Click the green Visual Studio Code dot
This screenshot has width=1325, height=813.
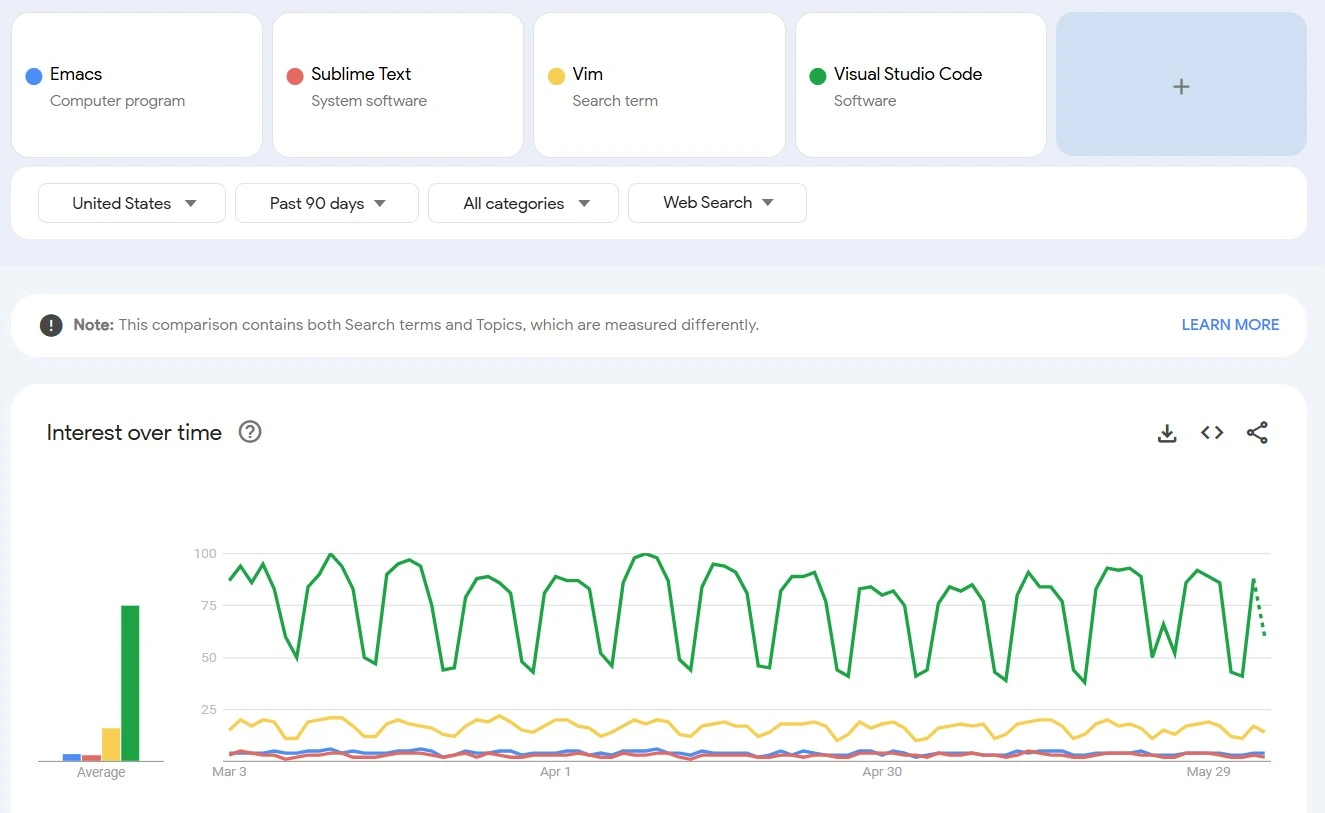pyautogui.click(x=818, y=76)
